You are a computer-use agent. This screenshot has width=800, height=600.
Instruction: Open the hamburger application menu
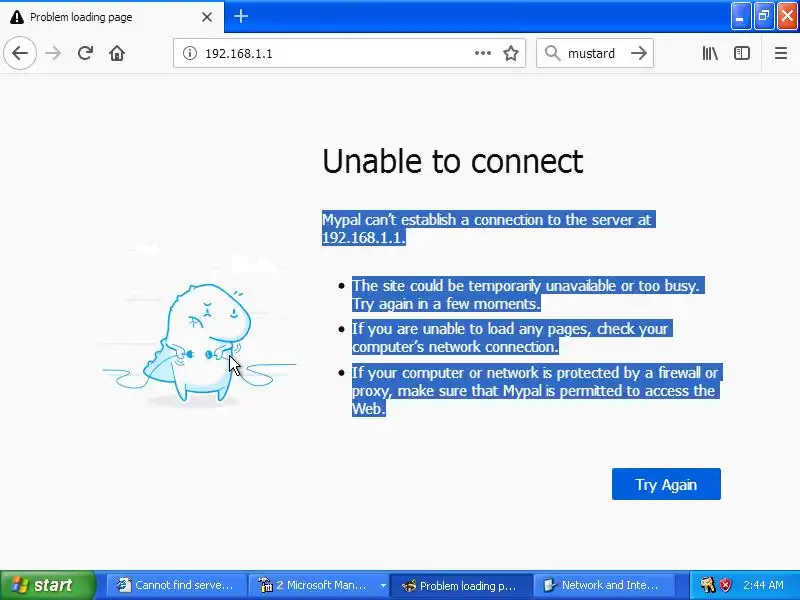pos(781,53)
